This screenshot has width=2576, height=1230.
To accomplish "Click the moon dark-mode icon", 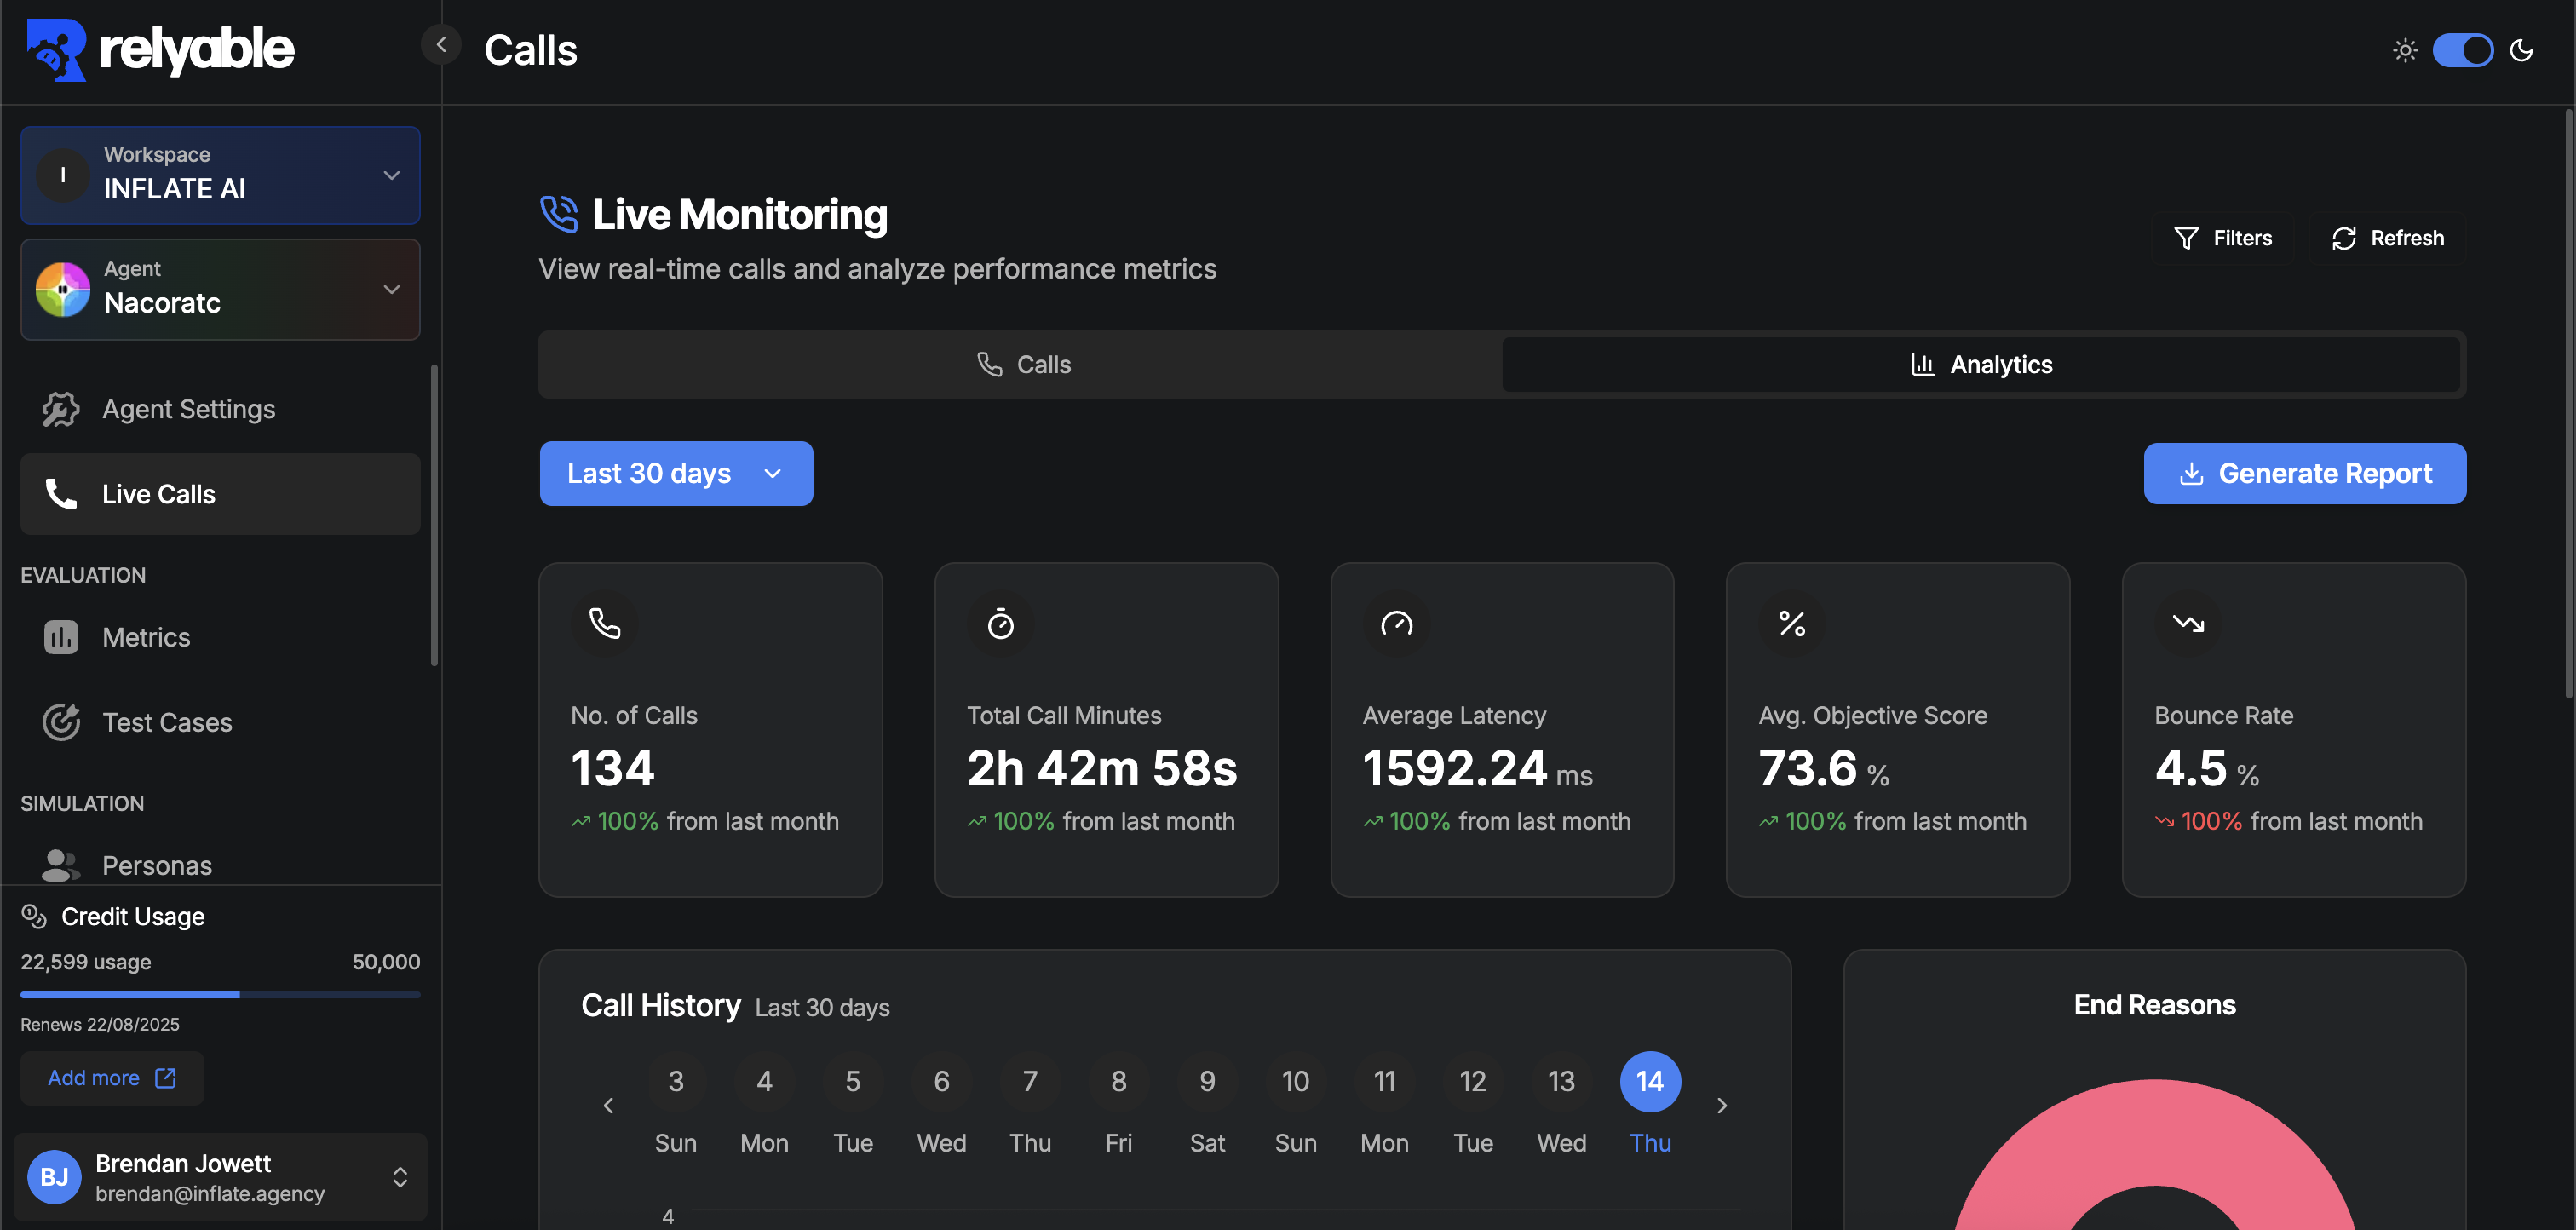I will [2521, 50].
